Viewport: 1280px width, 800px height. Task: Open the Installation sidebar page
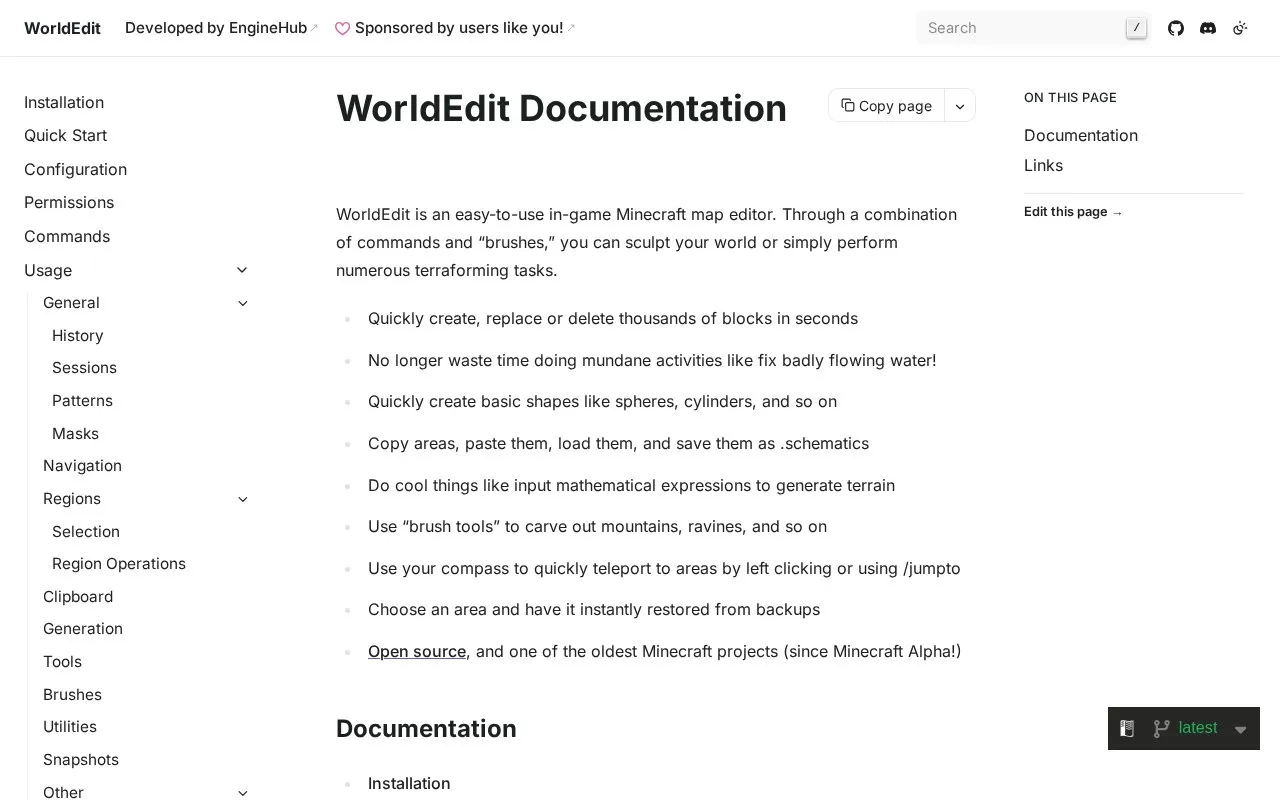click(64, 102)
